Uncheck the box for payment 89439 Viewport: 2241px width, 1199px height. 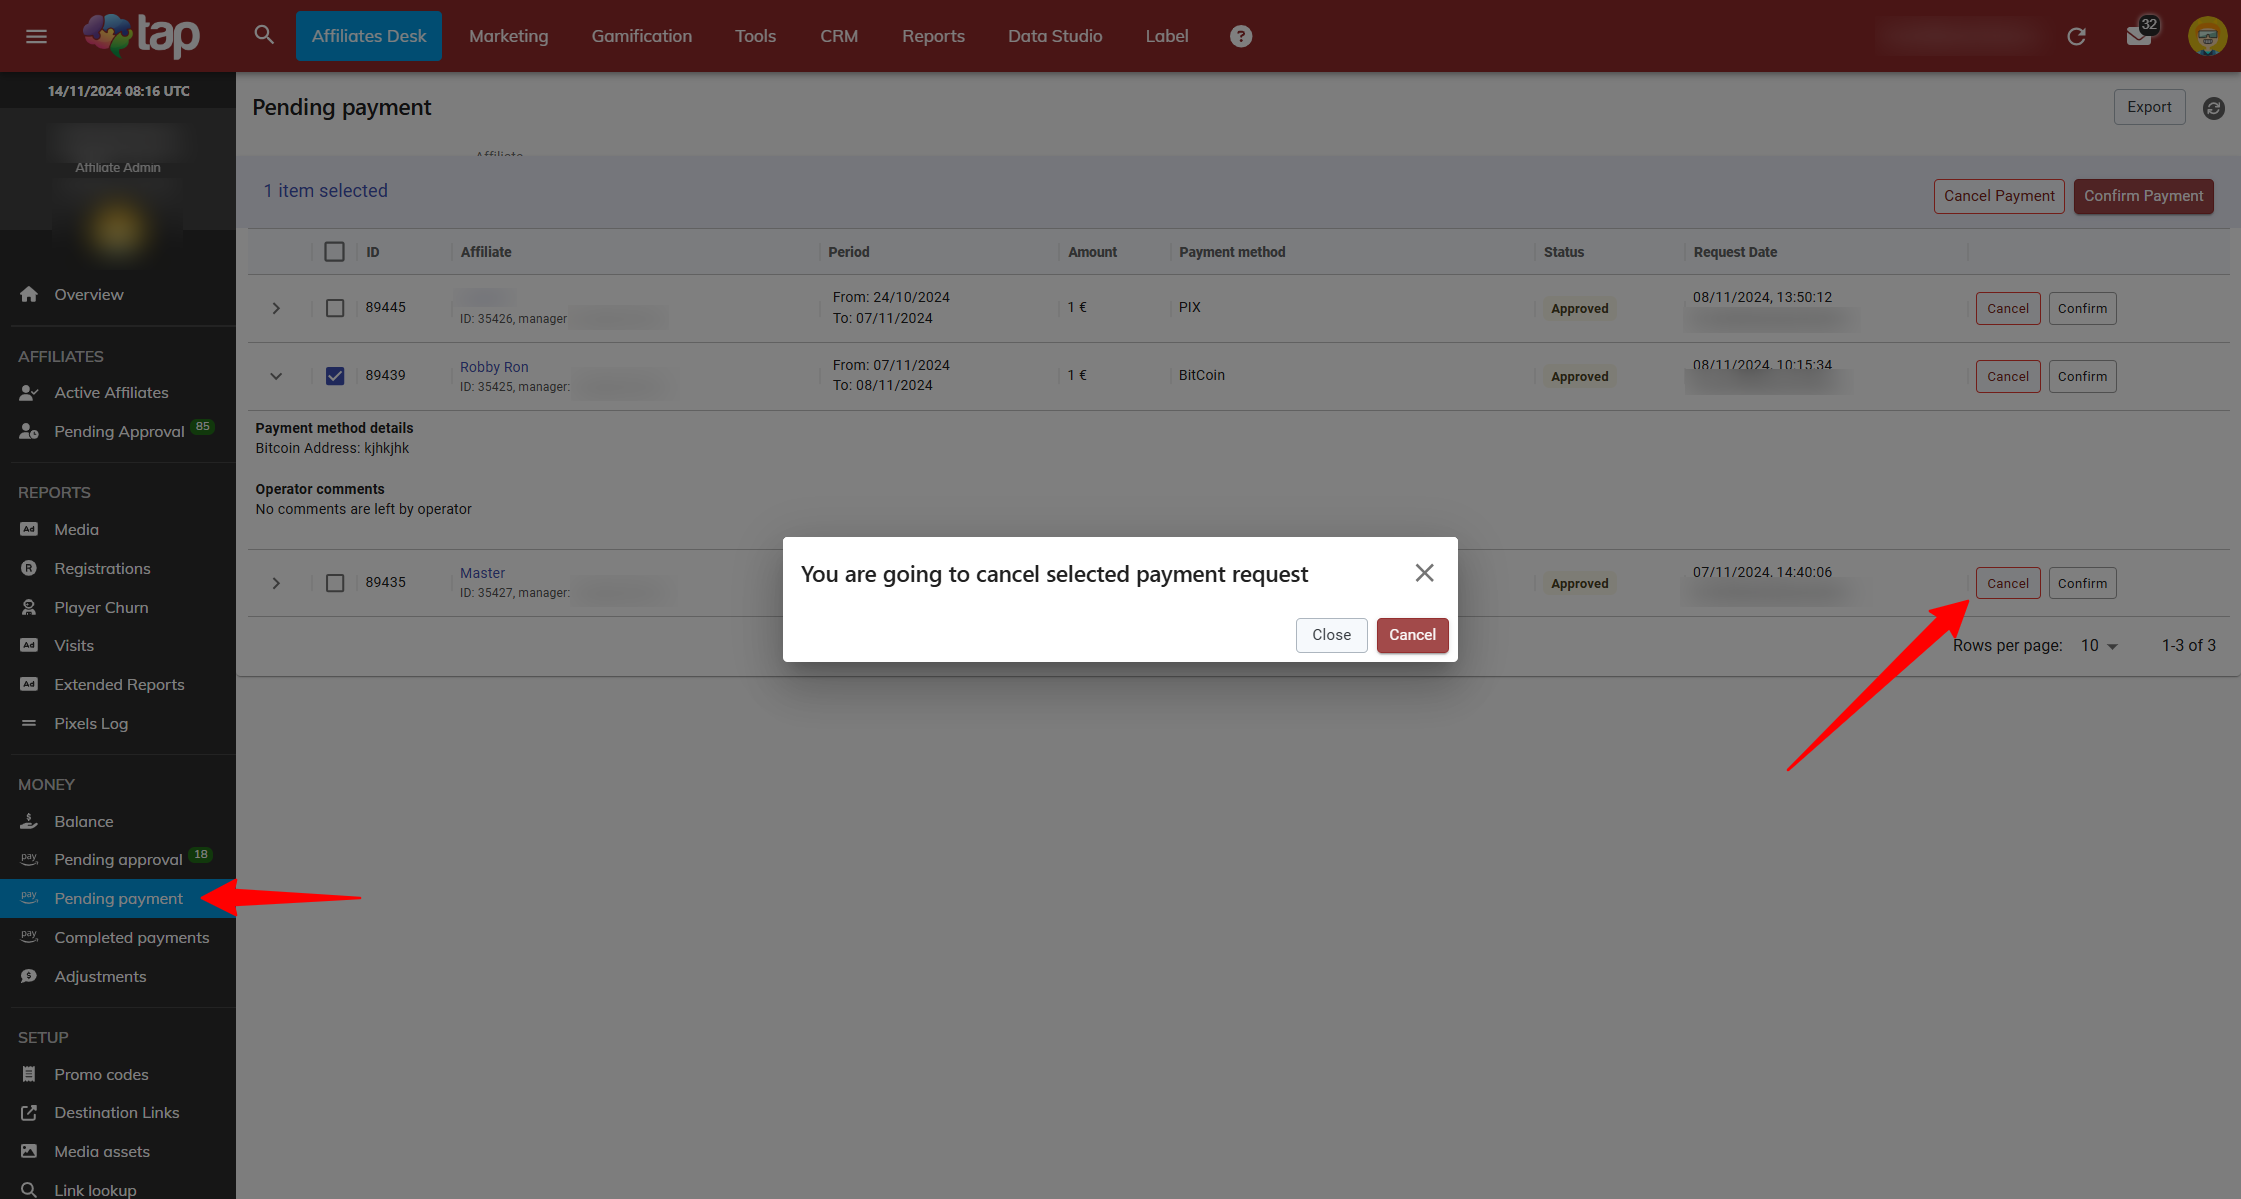pyautogui.click(x=334, y=376)
